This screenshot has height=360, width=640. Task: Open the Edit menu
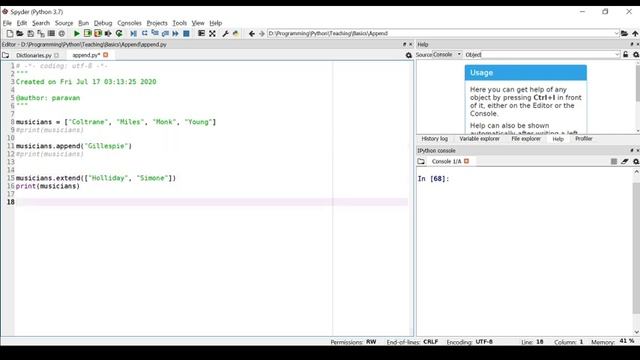22,23
